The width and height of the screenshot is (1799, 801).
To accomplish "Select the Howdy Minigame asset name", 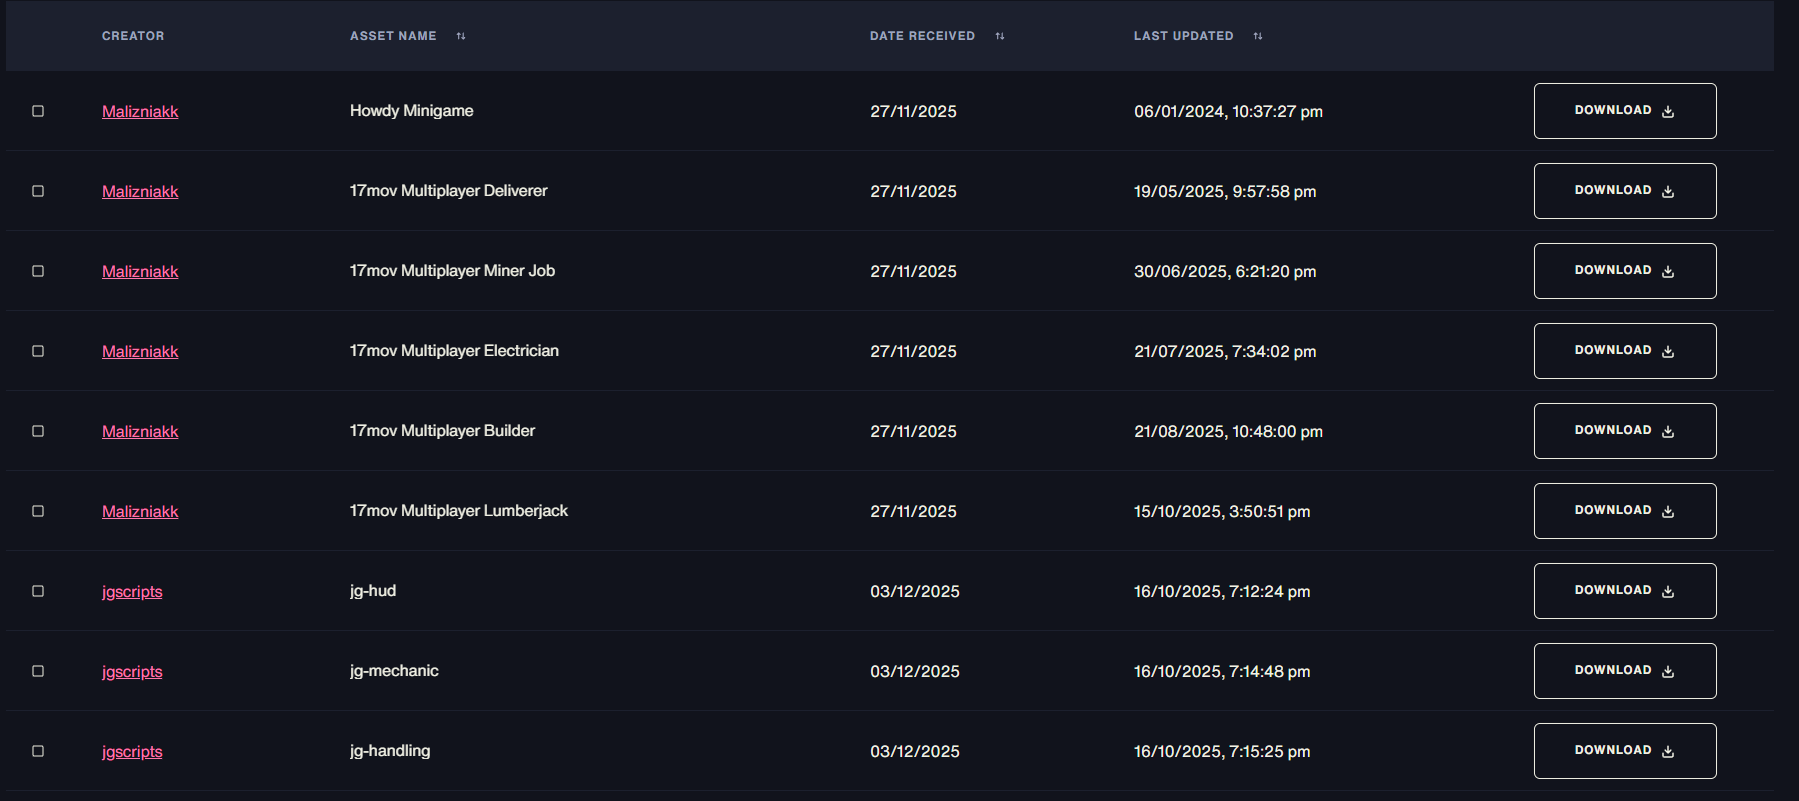I will 412,111.
